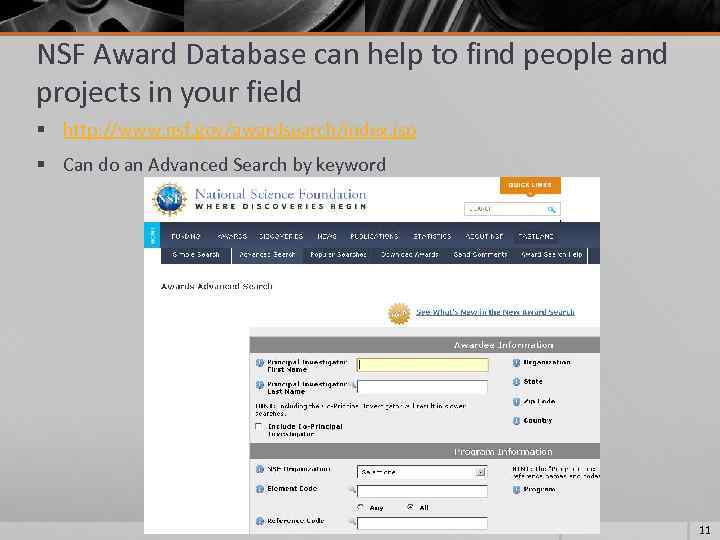Switch to the Popular Searches tab
Viewport: 720px width, 540px height.
[338, 254]
